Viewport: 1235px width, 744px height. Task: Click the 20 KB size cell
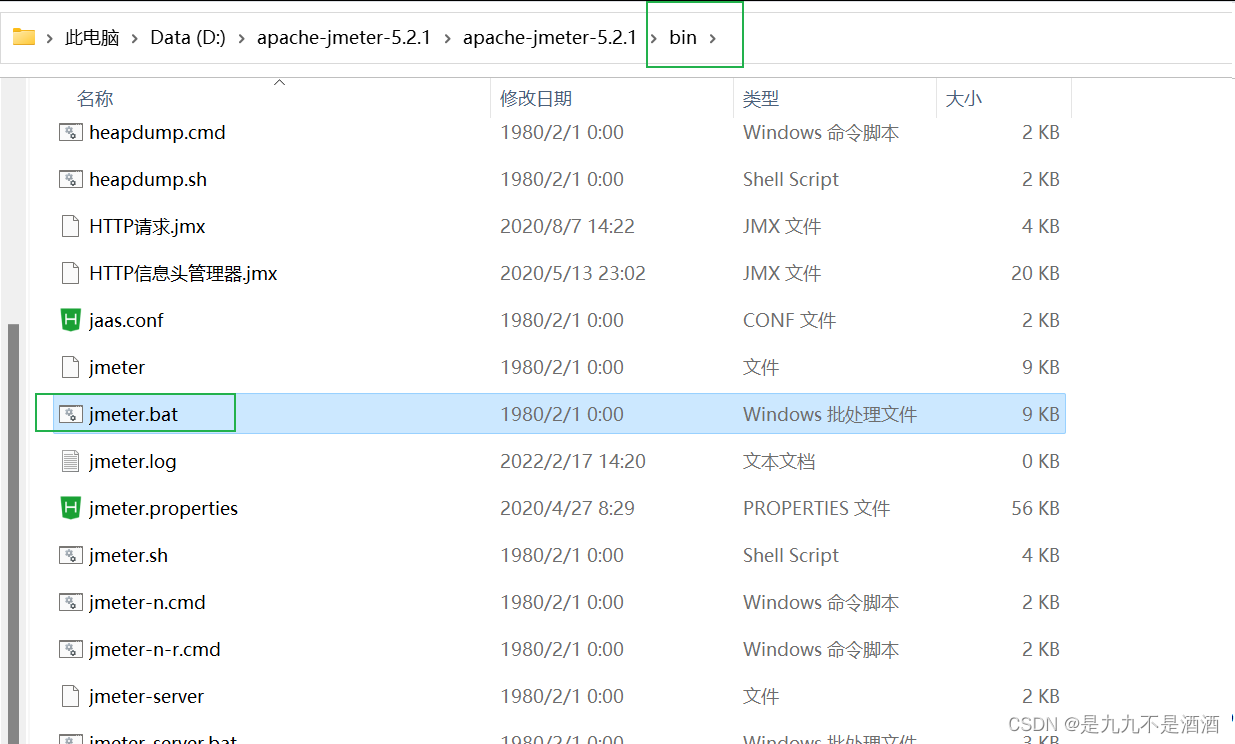(x=1035, y=273)
